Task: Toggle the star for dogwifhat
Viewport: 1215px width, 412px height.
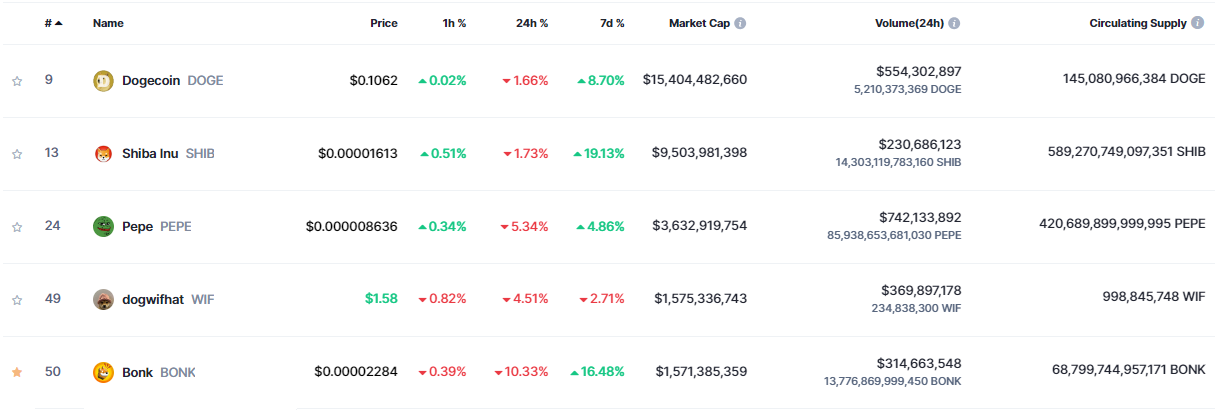Action: click(x=17, y=299)
